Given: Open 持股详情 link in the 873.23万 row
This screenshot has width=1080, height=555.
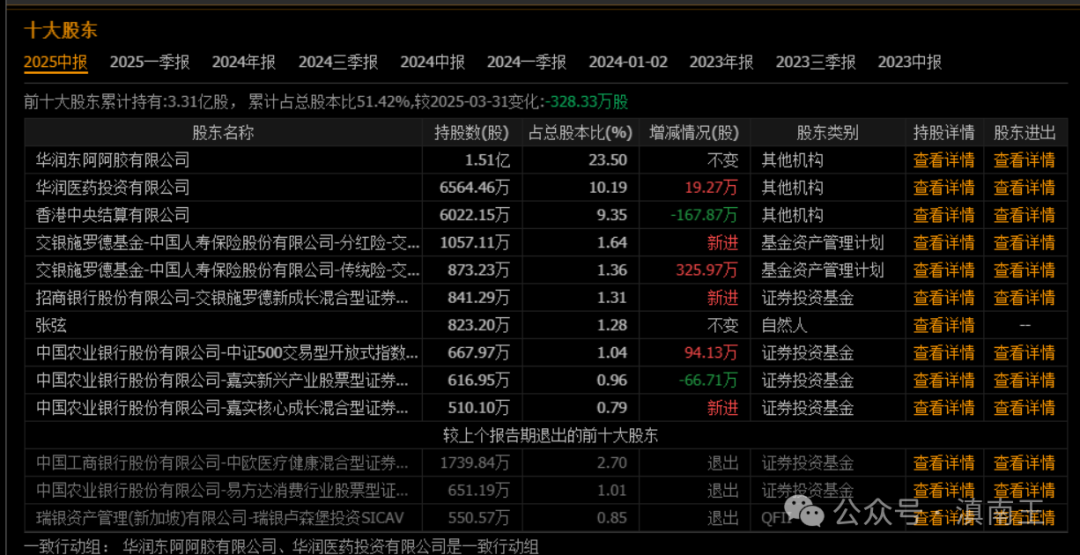Looking at the screenshot, I should [944, 270].
